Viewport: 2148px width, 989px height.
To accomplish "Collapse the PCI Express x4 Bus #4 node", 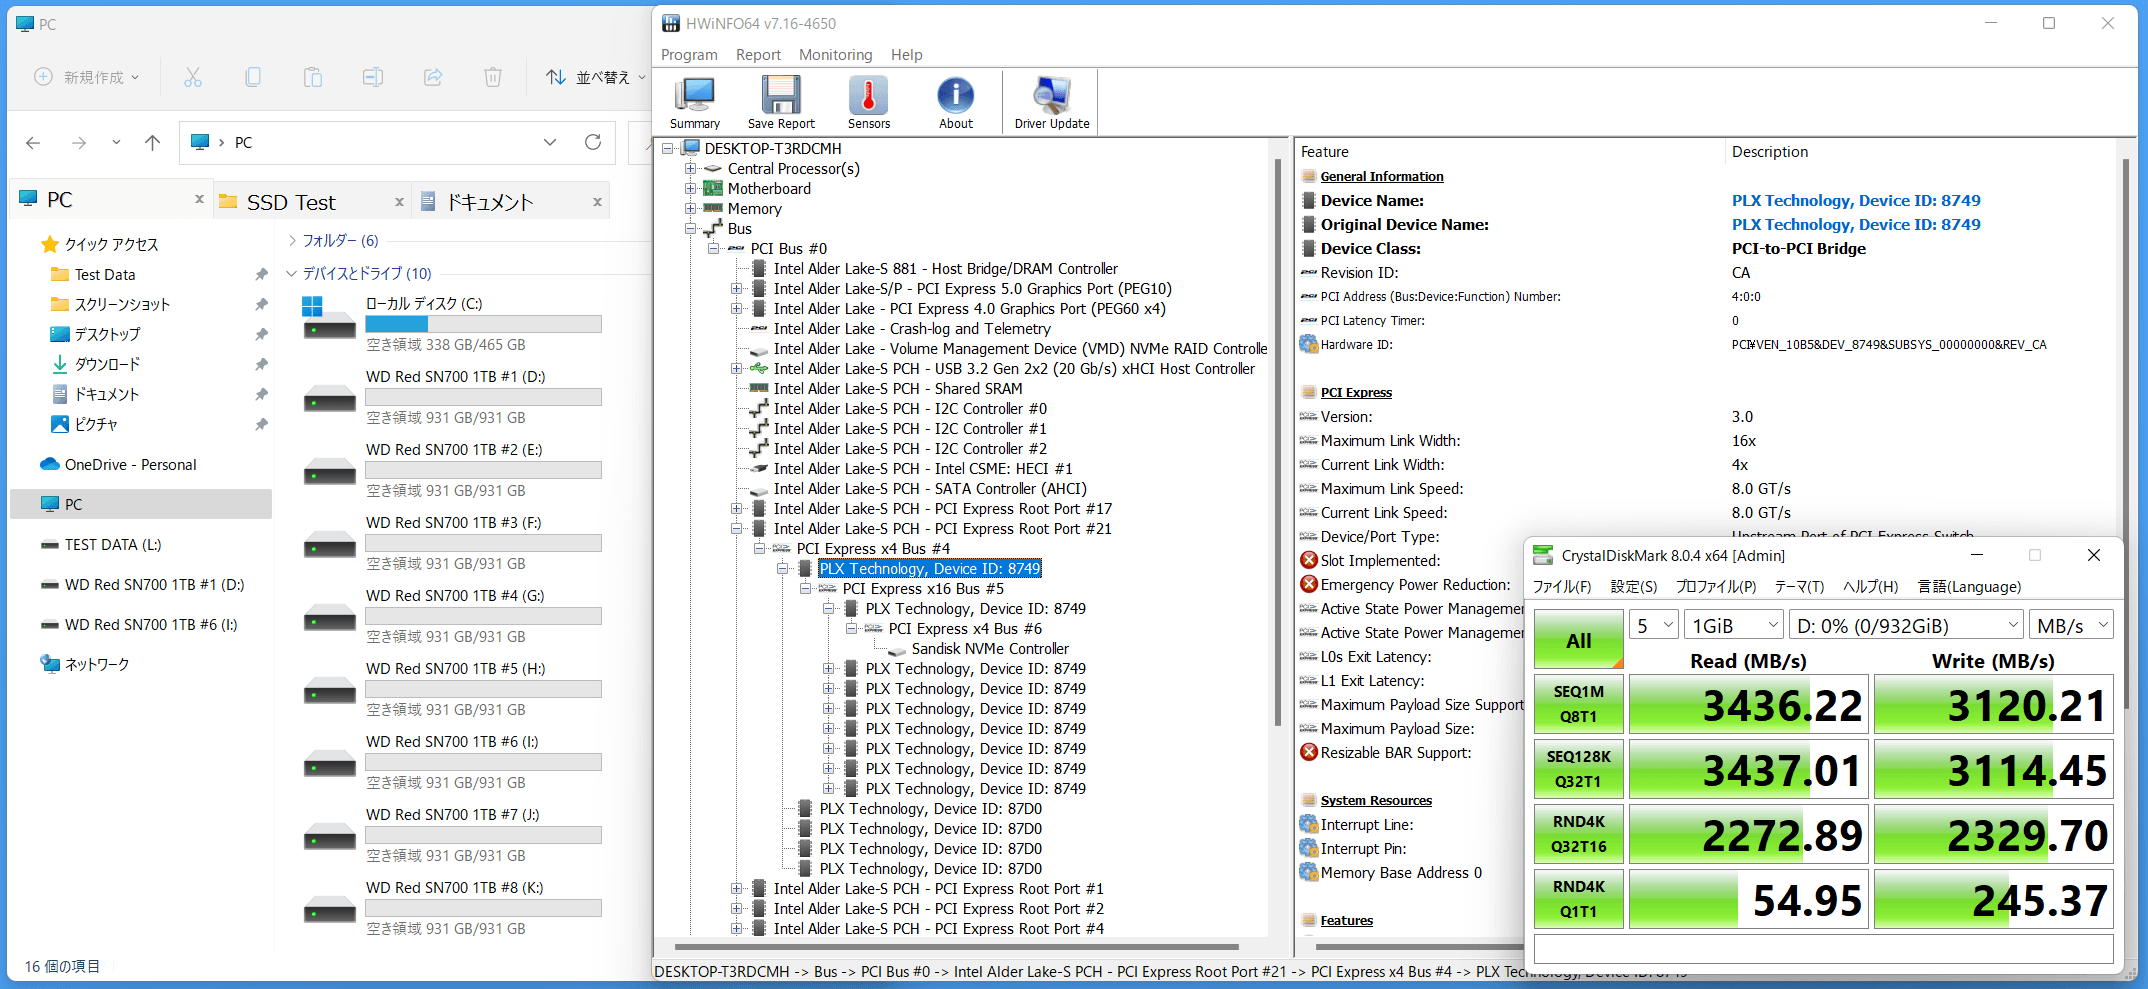I will (760, 549).
